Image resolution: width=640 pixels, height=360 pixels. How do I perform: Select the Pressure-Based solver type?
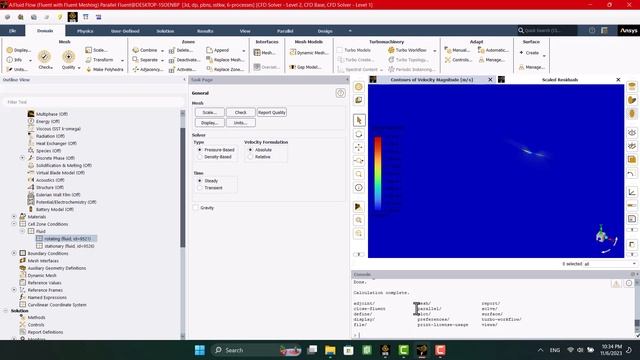click(216, 150)
